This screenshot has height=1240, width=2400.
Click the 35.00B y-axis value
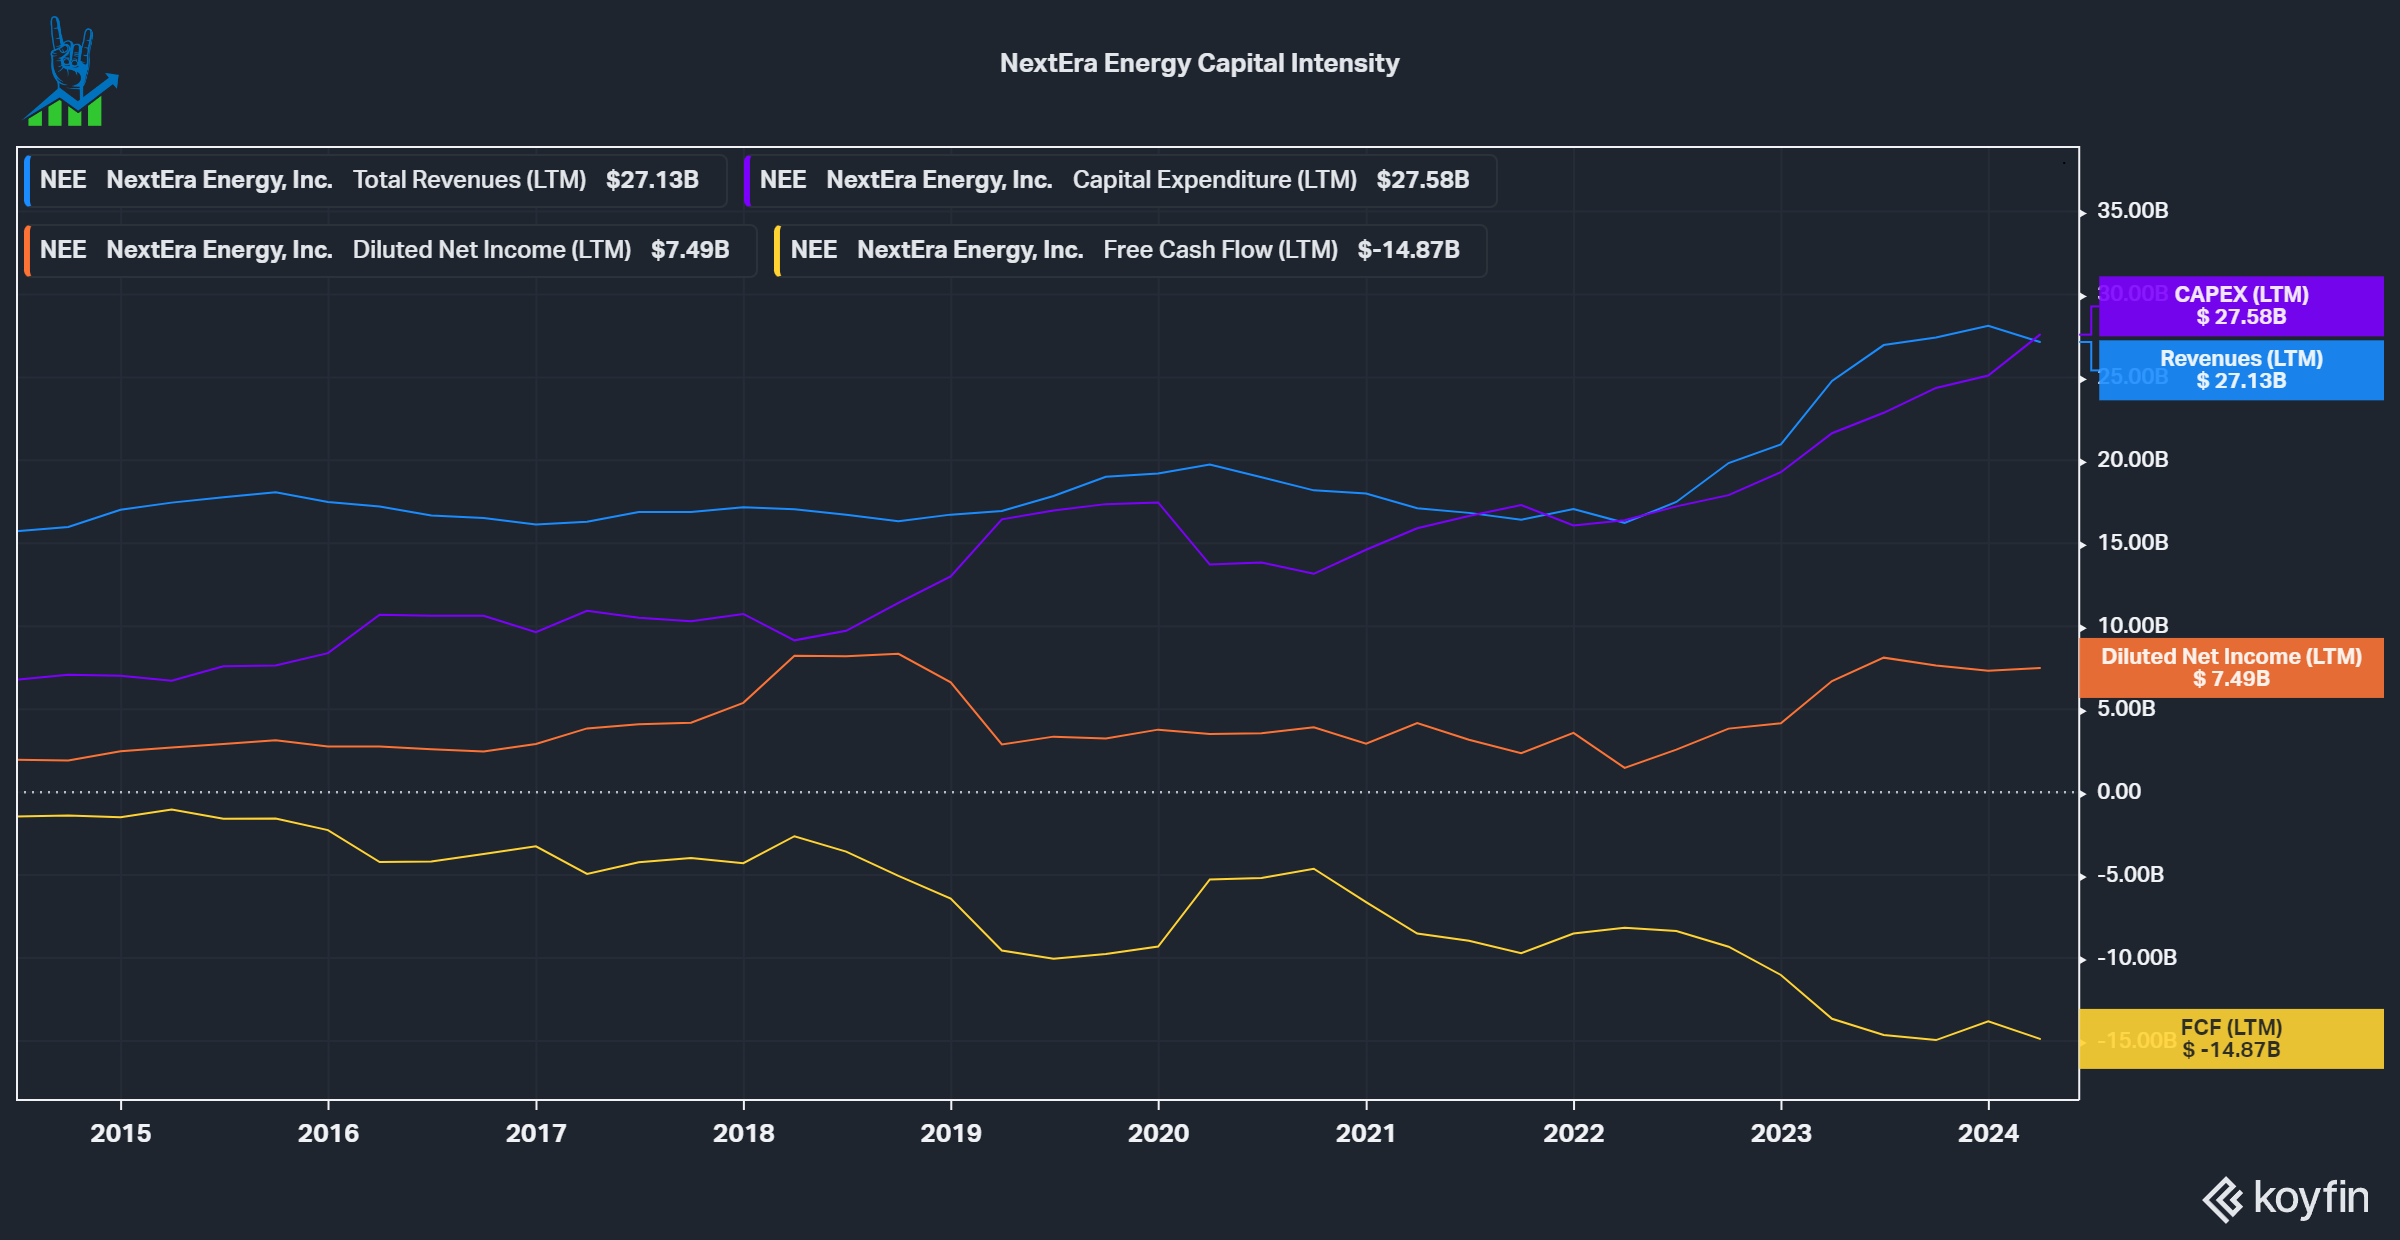pos(2132,211)
